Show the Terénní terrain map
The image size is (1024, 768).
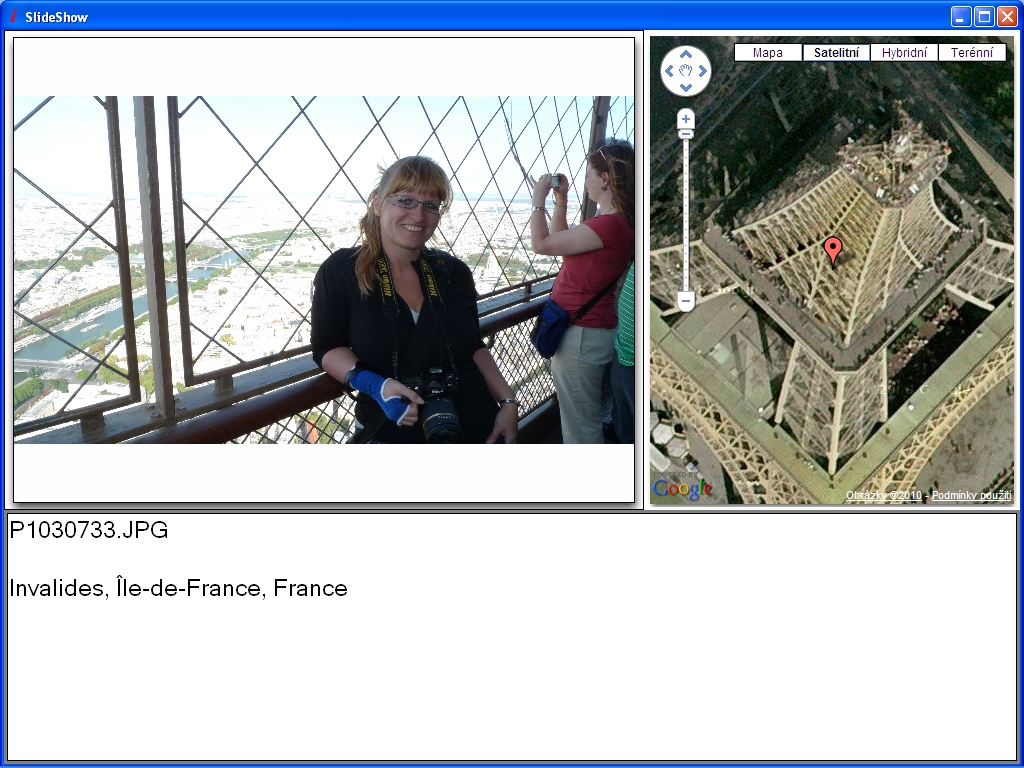(972, 53)
